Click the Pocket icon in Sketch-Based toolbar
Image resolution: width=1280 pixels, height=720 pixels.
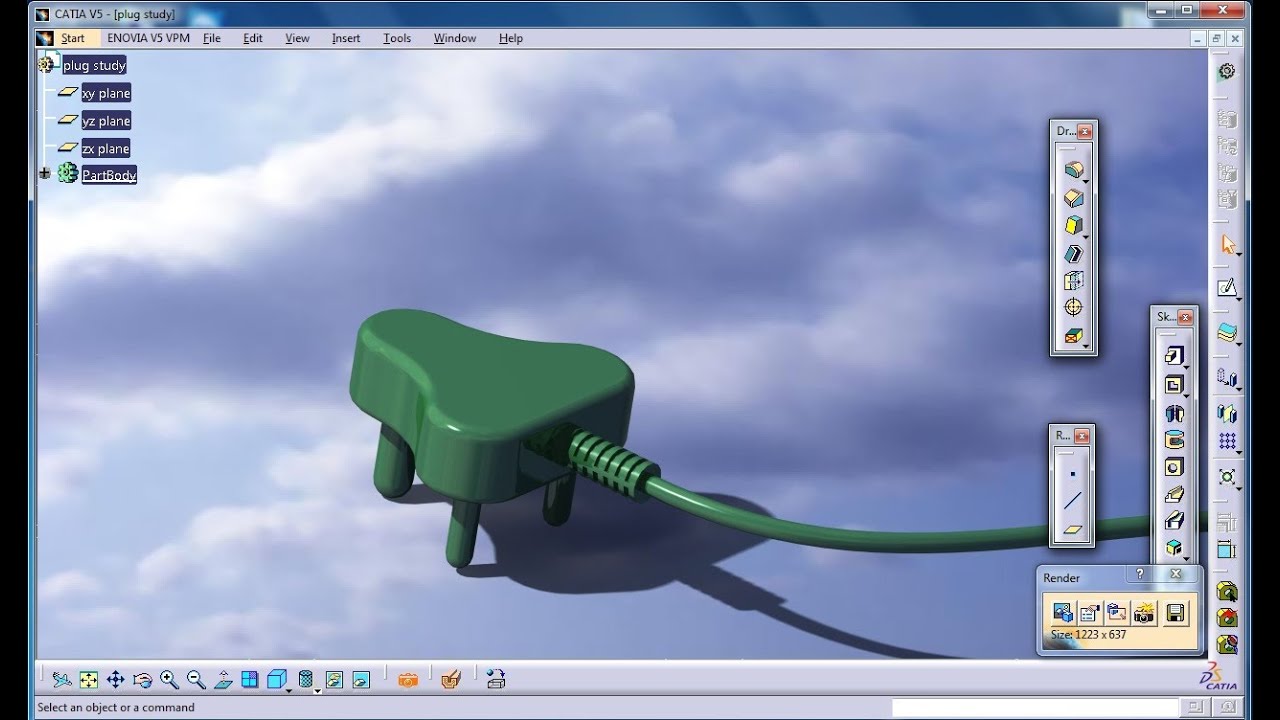[1174, 384]
